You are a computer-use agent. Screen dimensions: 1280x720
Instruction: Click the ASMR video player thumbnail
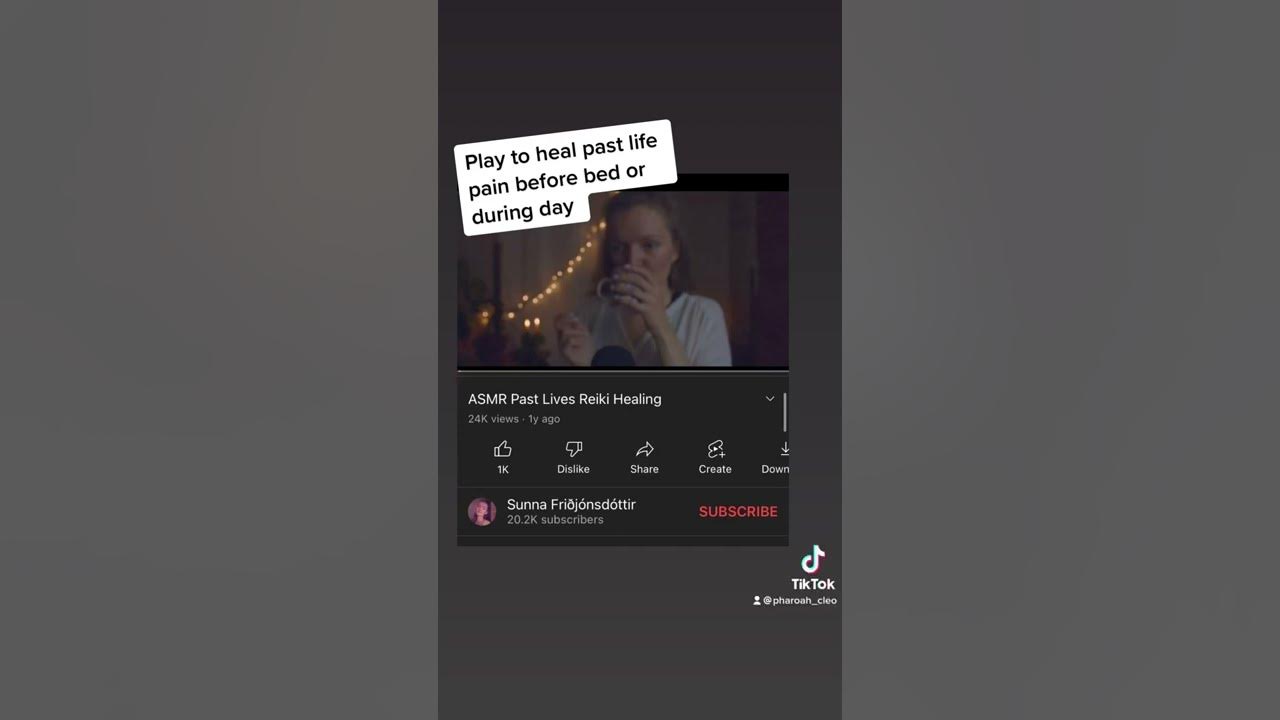pyautogui.click(x=623, y=279)
